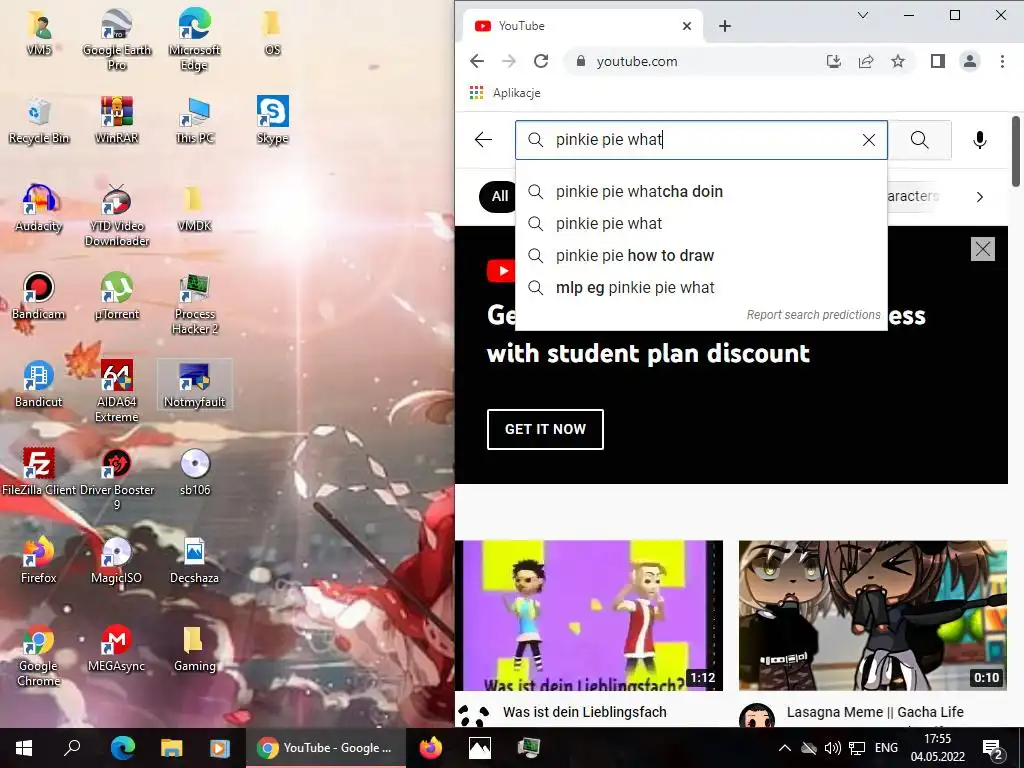Dismiss the student plan promo banner
Screen dimensions: 1024x768
click(983, 249)
